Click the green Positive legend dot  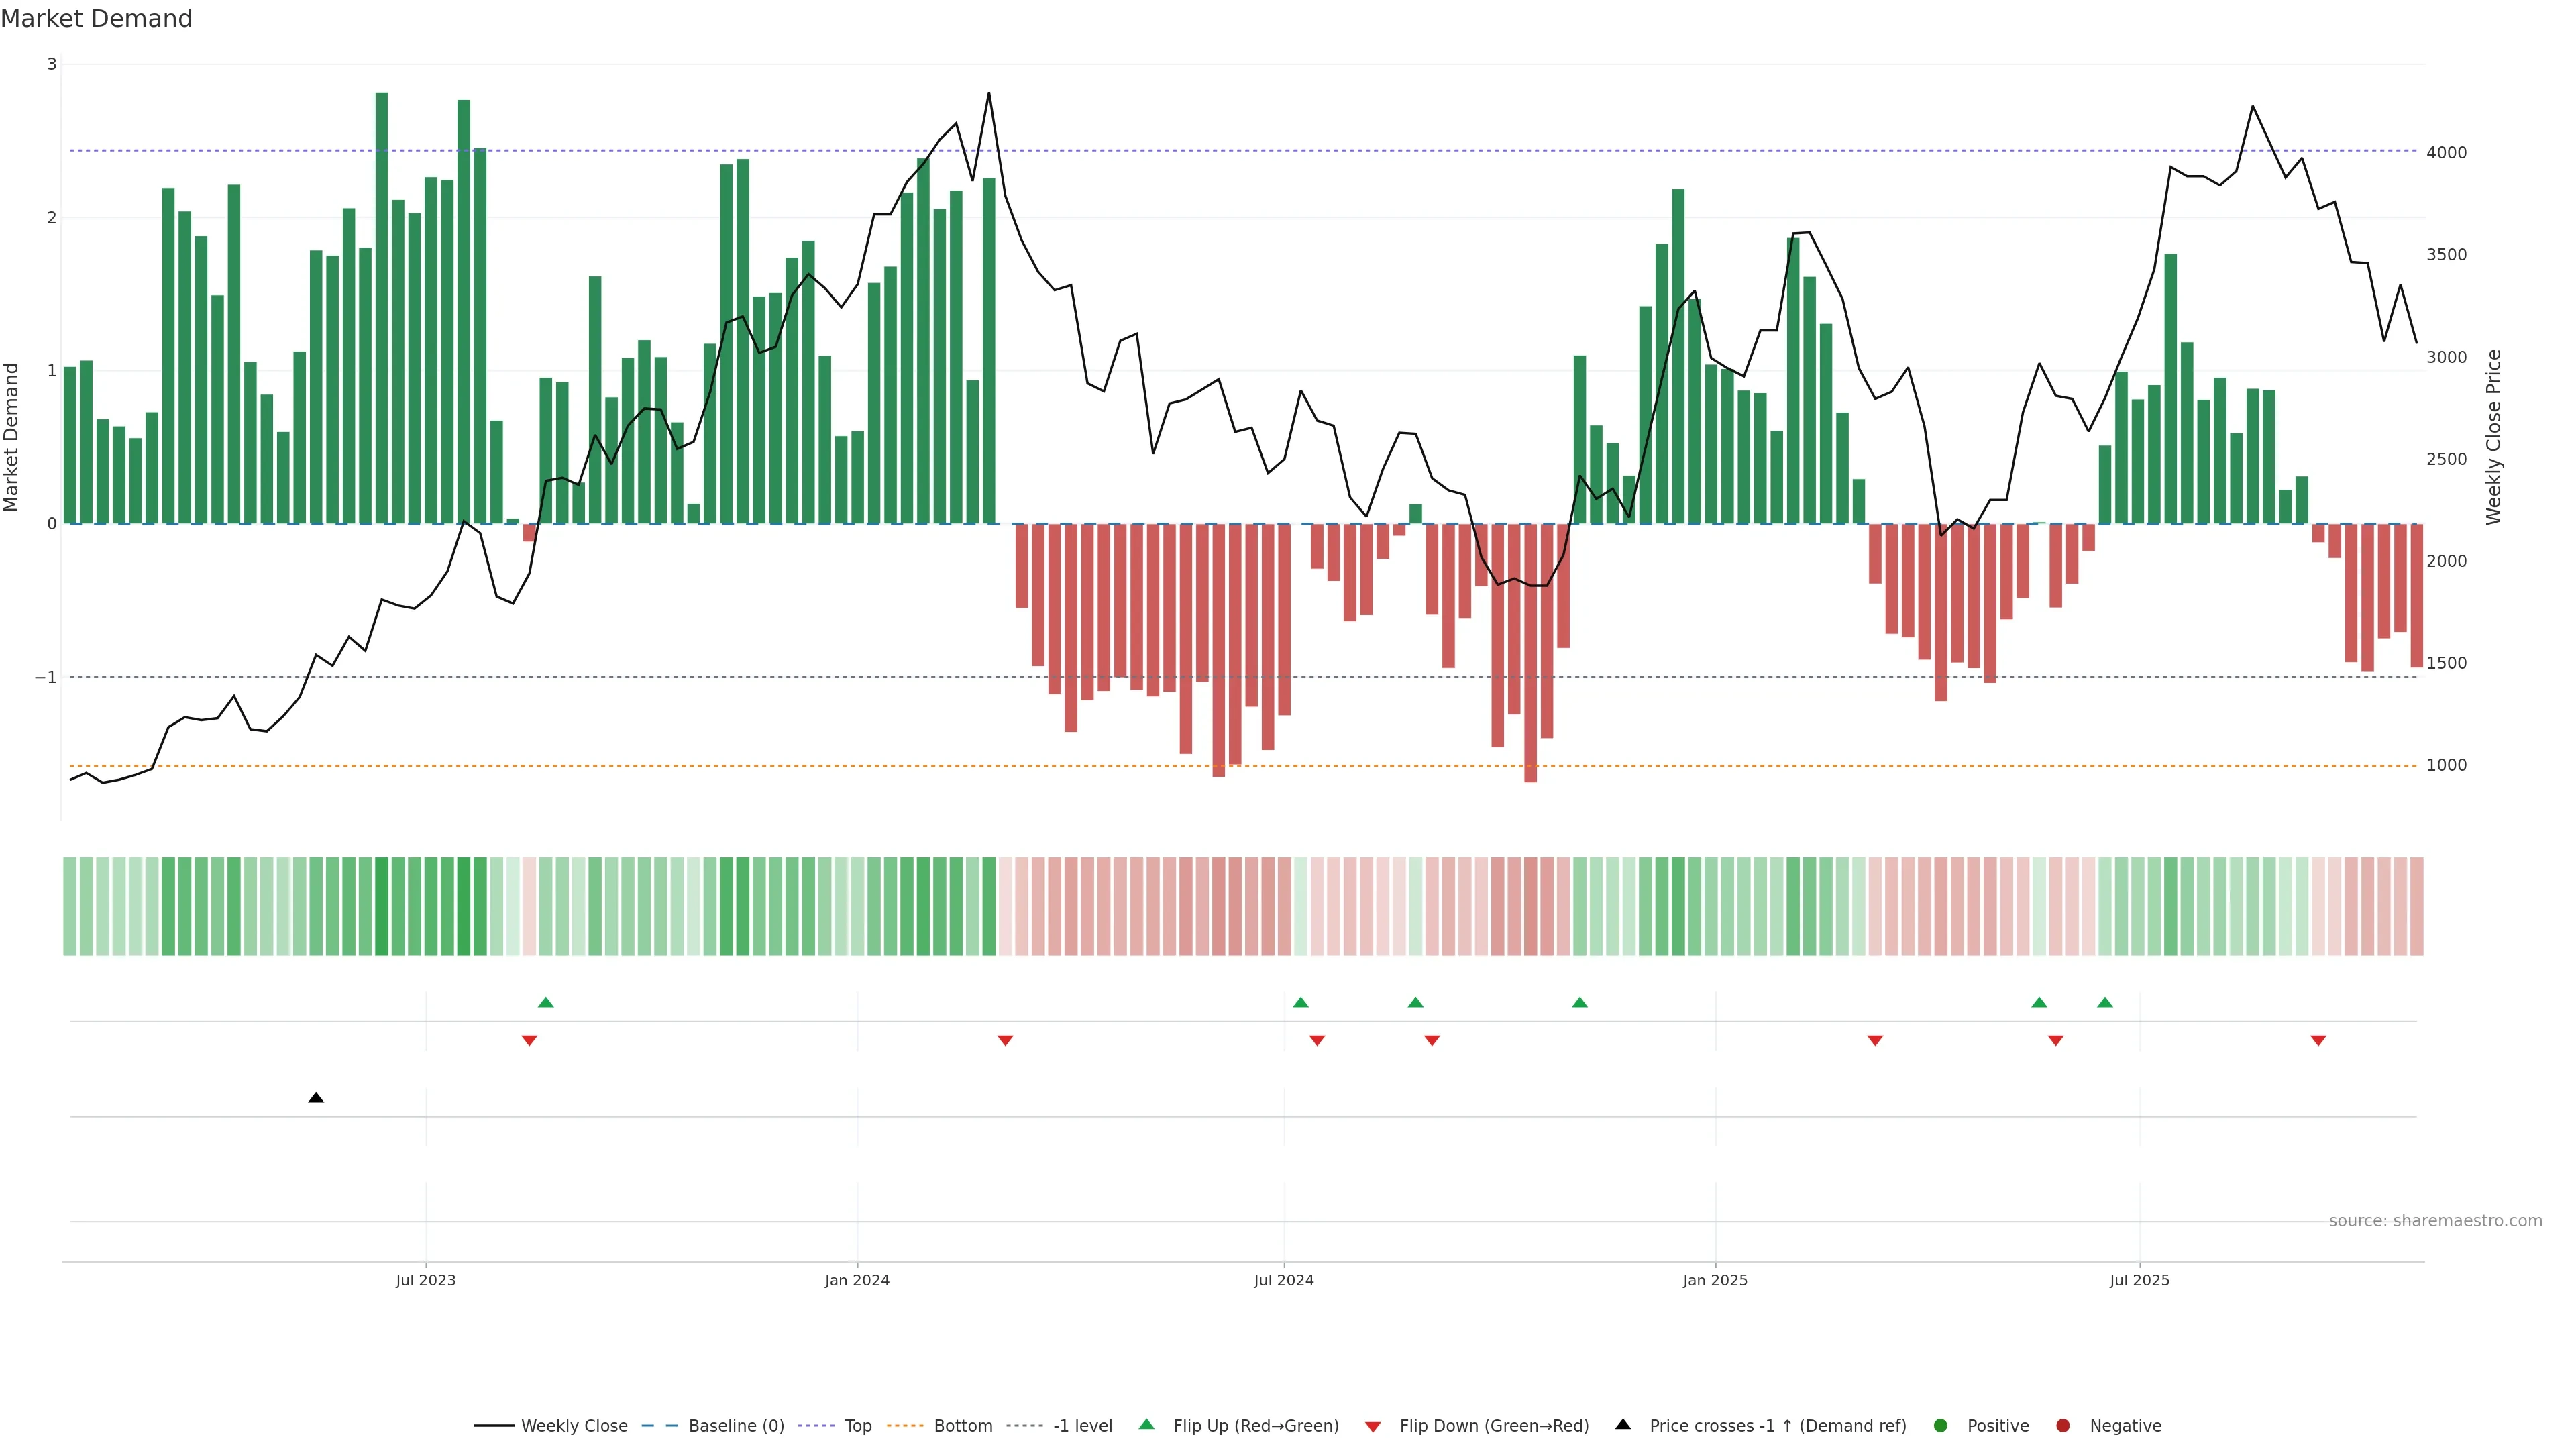(x=1941, y=1425)
